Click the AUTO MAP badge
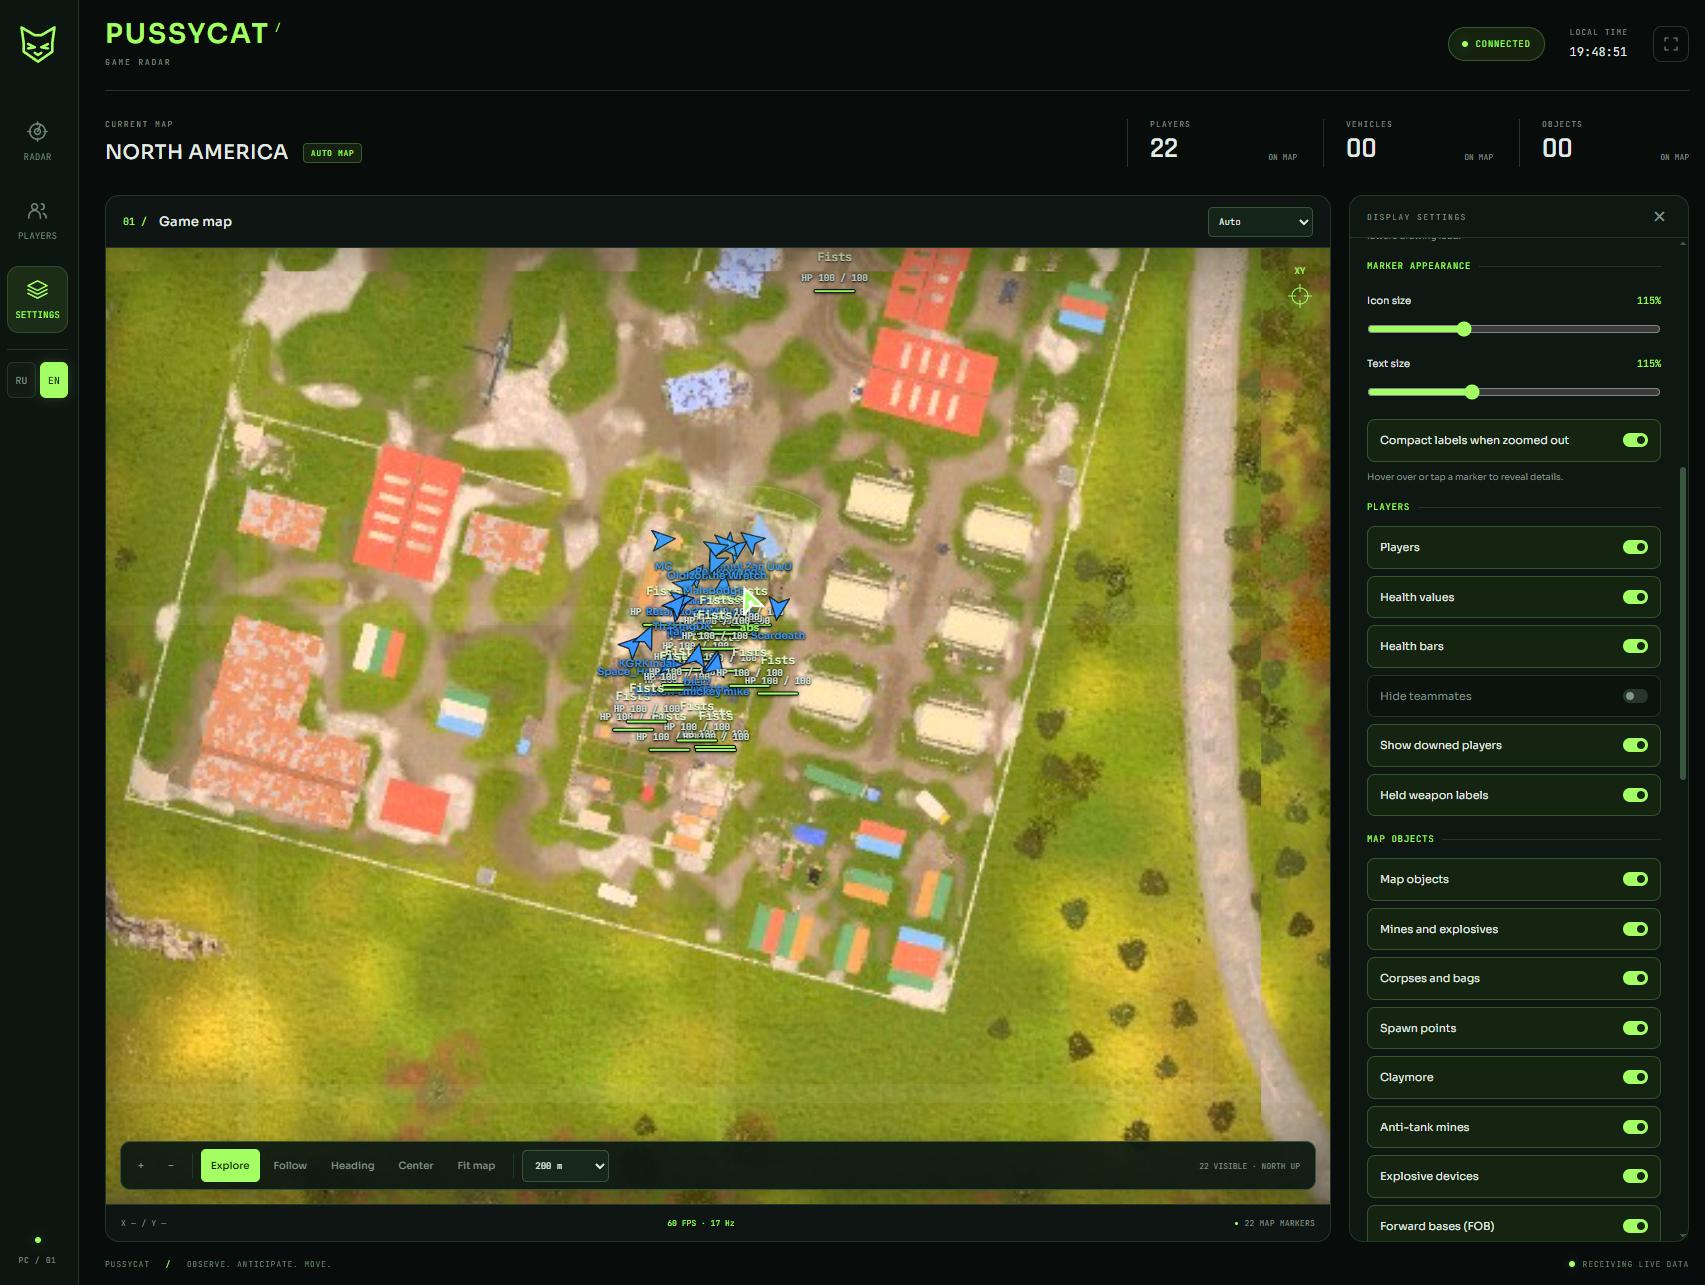1705x1285 pixels. pyautogui.click(x=332, y=153)
